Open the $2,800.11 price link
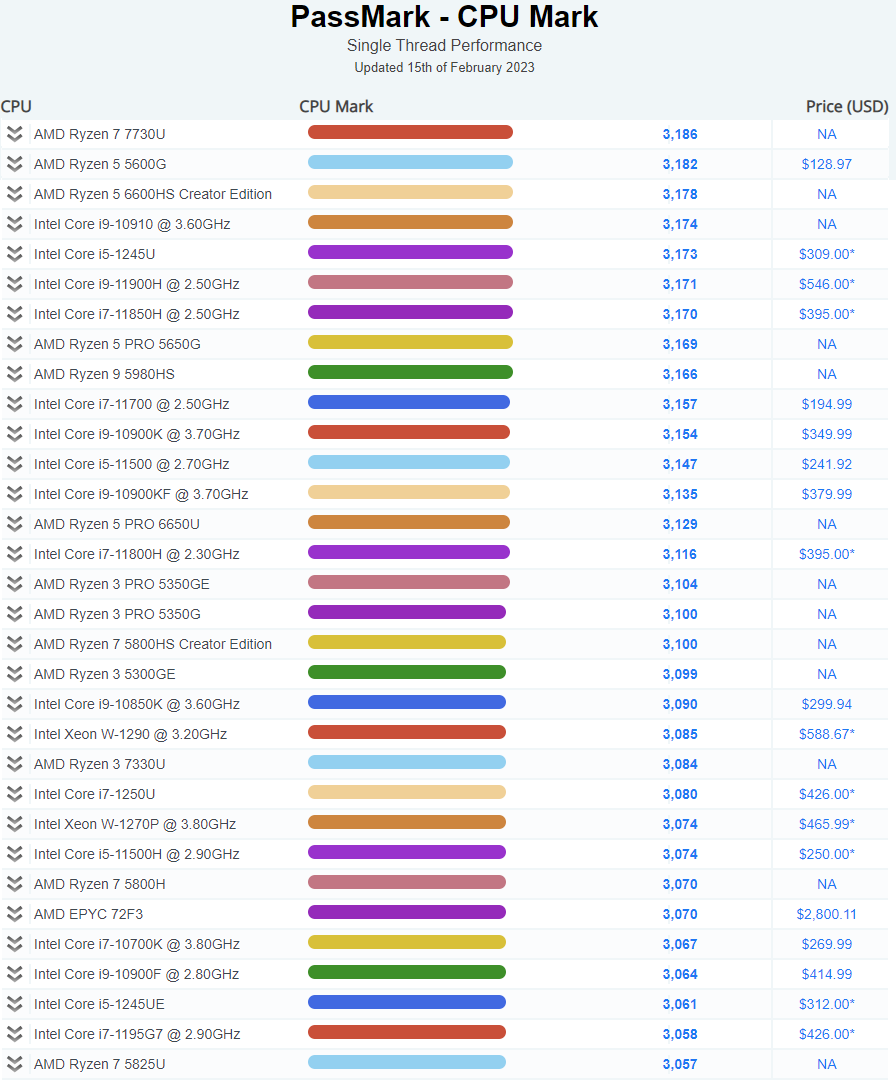Screen dimensions: 896x1083 point(826,914)
